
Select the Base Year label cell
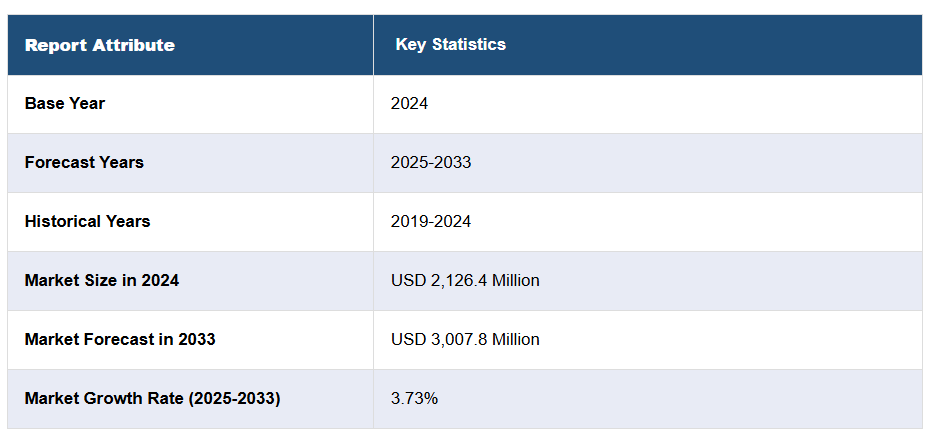[x=65, y=103]
